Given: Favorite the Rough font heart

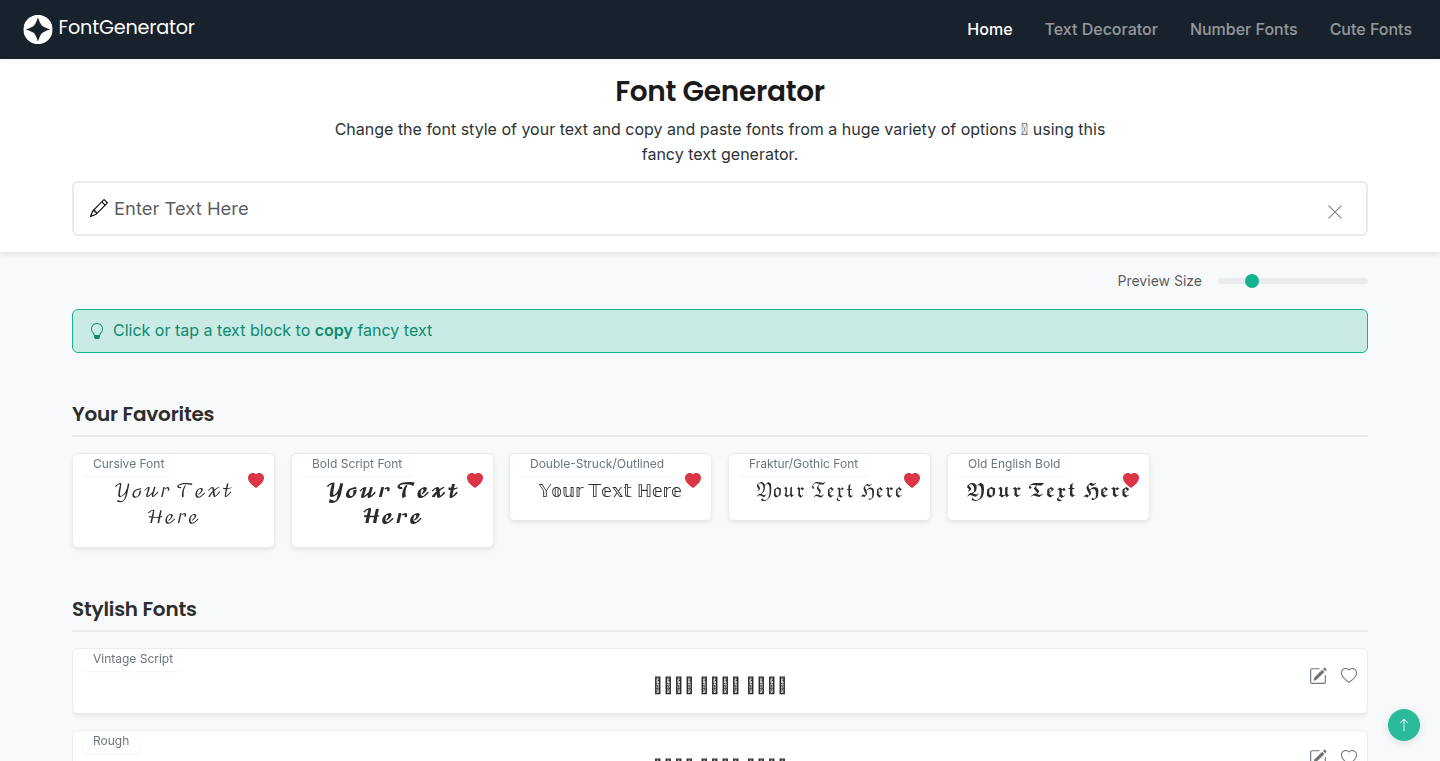Looking at the screenshot, I should (1349, 756).
